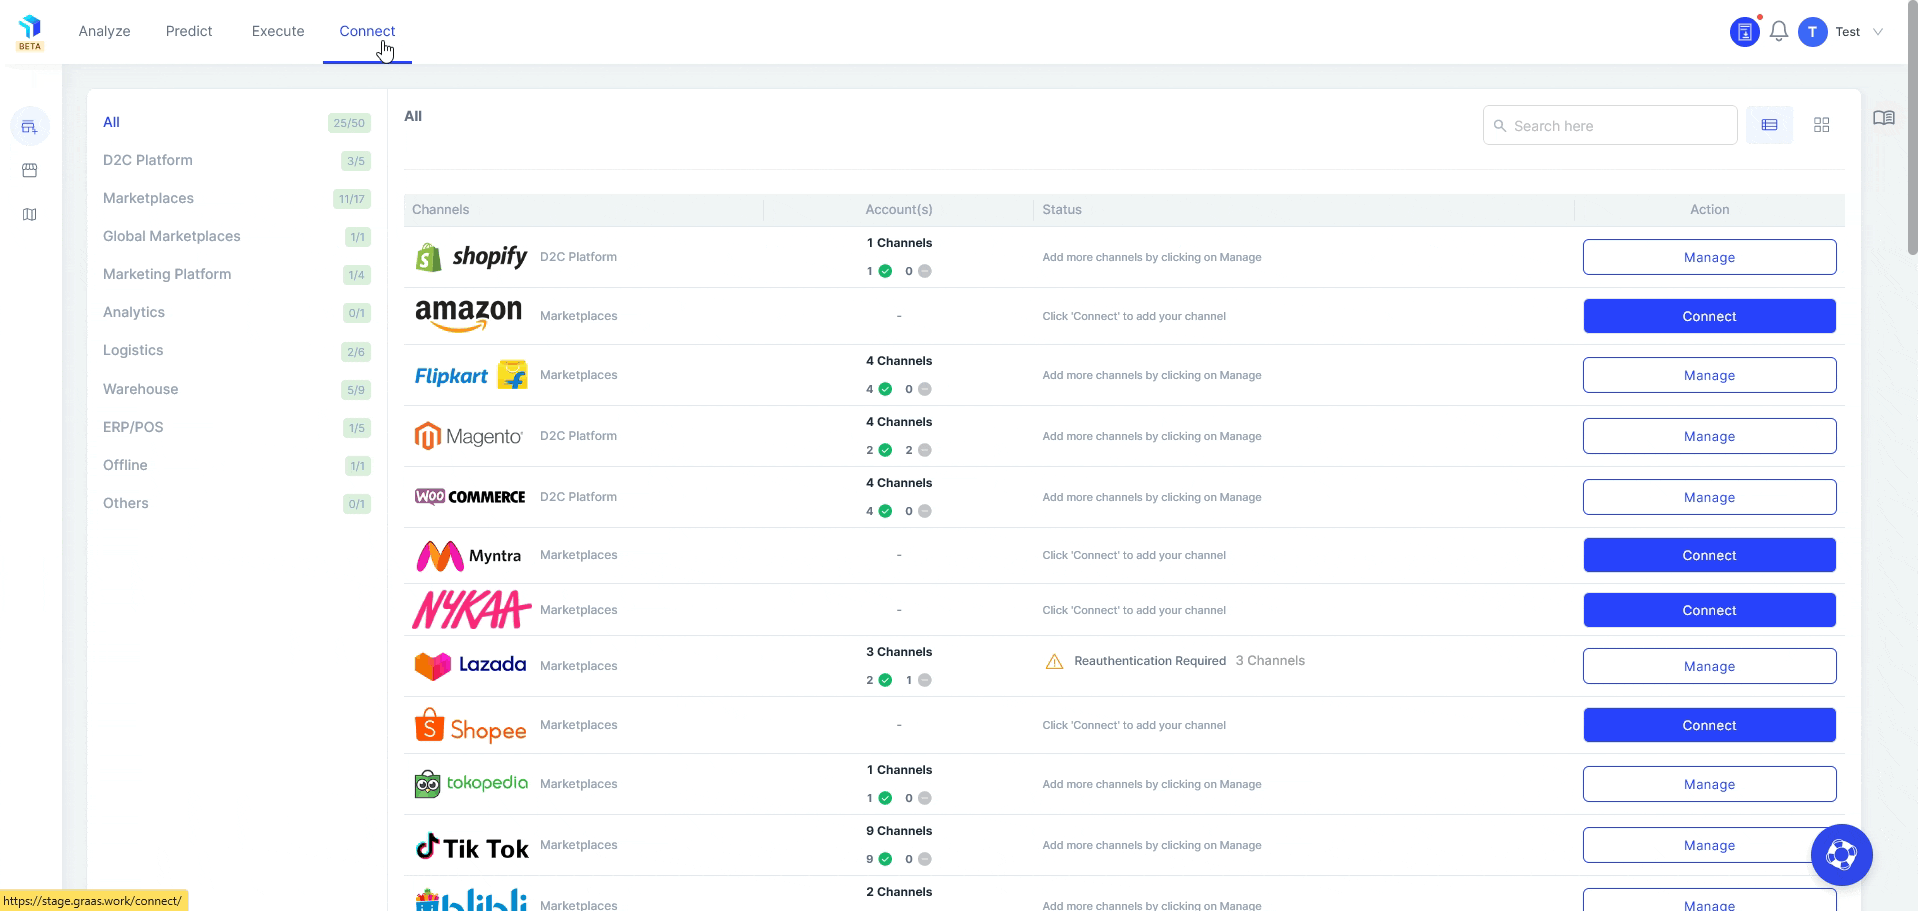The width and height of the screenshot is (1918, 911).
Task: Open the channels icon in left sidebar
Action: pos(30,127)
